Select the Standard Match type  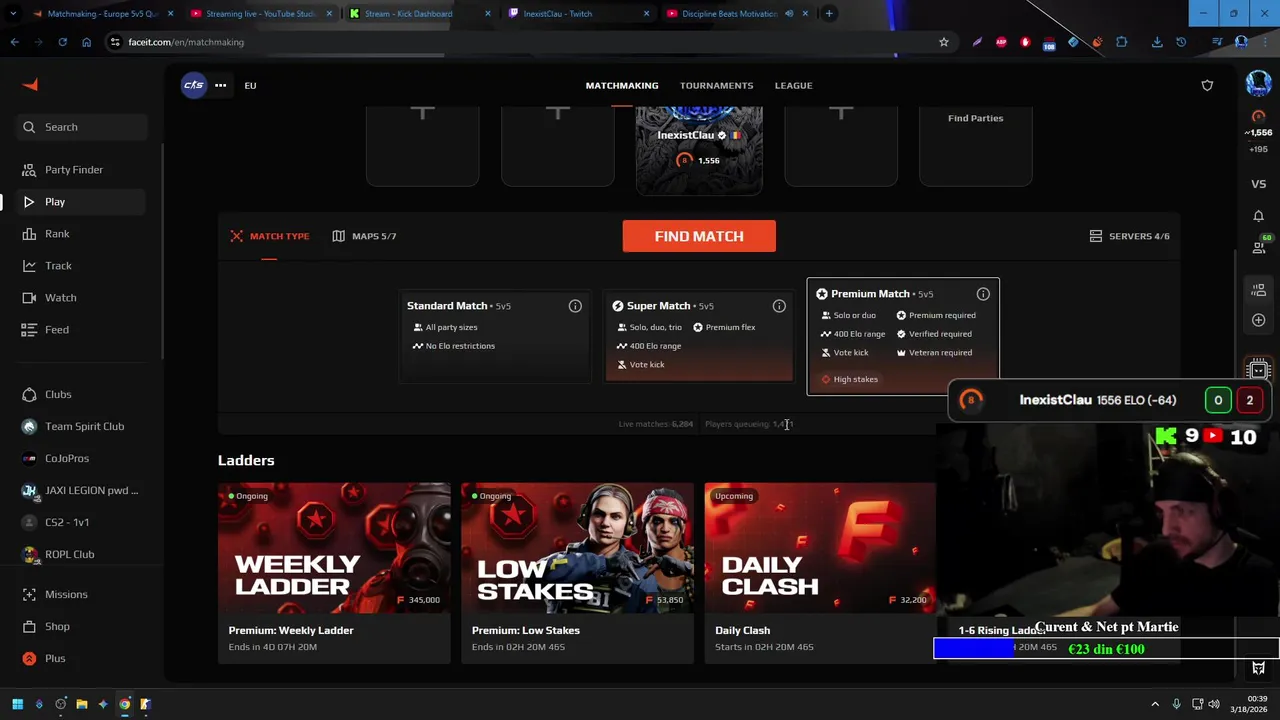[x=495, y=338]
